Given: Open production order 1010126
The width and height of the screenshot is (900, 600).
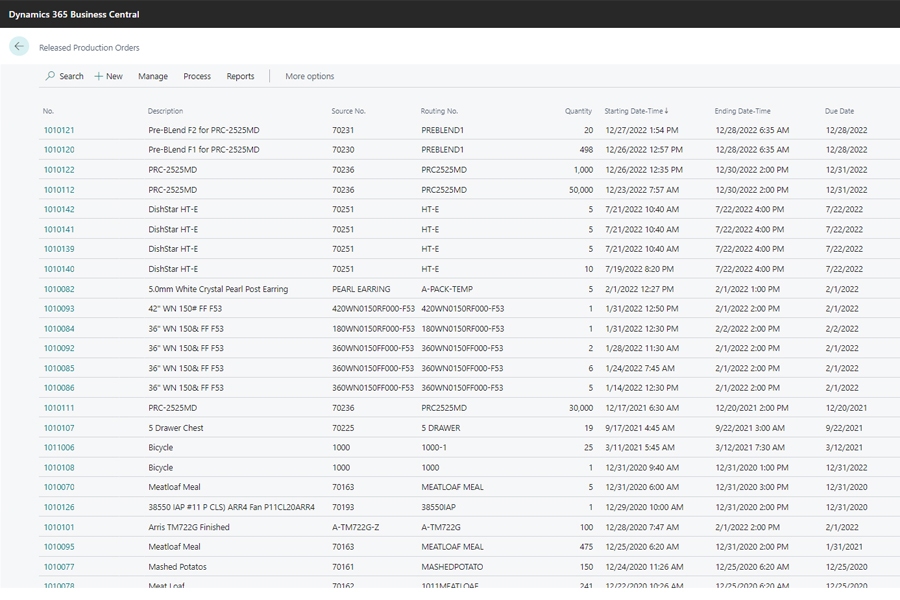Looking at the screenshot, I should [x=59, y=508].
